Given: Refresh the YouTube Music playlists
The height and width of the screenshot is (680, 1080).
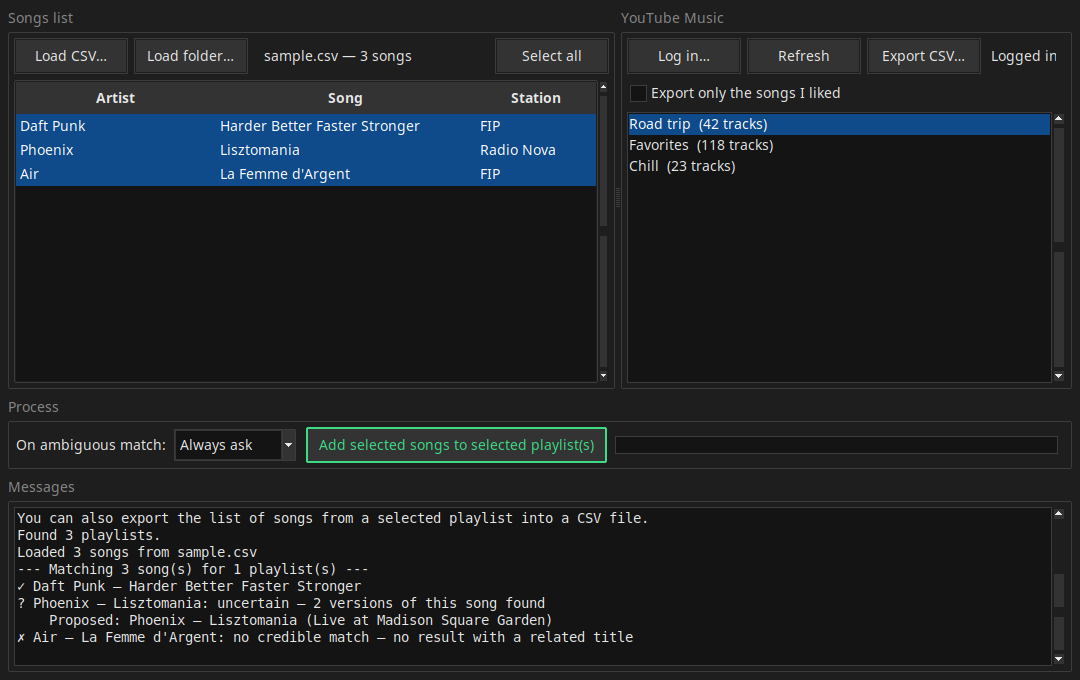Looking at the screenshot, I should point(803,56).
